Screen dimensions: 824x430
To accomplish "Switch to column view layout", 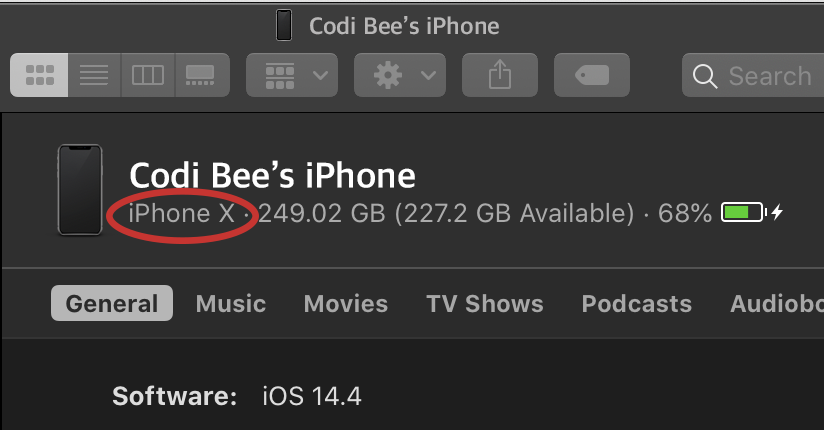I will 148,75.
